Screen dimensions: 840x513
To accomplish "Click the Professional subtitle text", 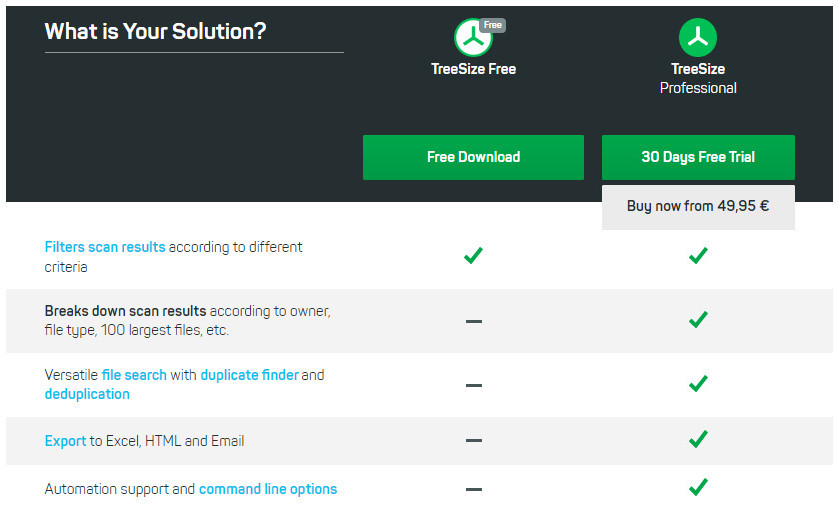I will [x=698, y=88].
